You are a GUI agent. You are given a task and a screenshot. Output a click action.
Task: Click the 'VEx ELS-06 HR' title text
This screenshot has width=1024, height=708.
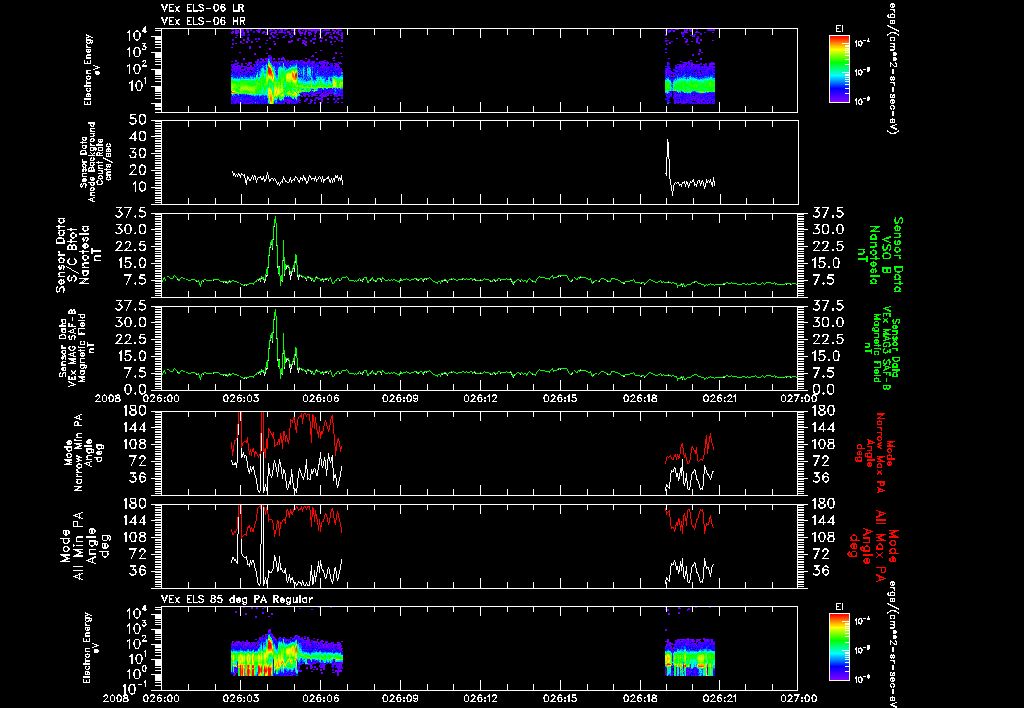coord(203,21)
